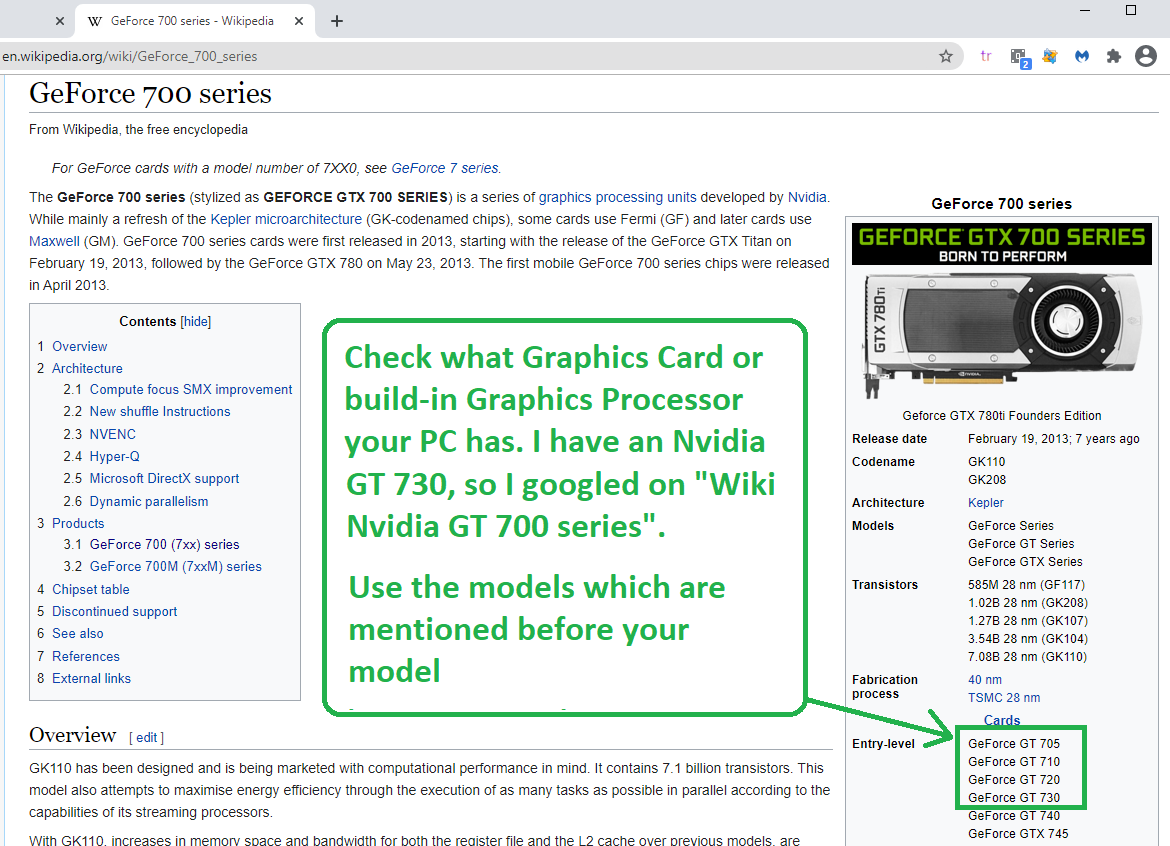The height and width of the screenshot is (846, 1170).
Task: Open the blue M extension icon
Action: coord(1082,56)
